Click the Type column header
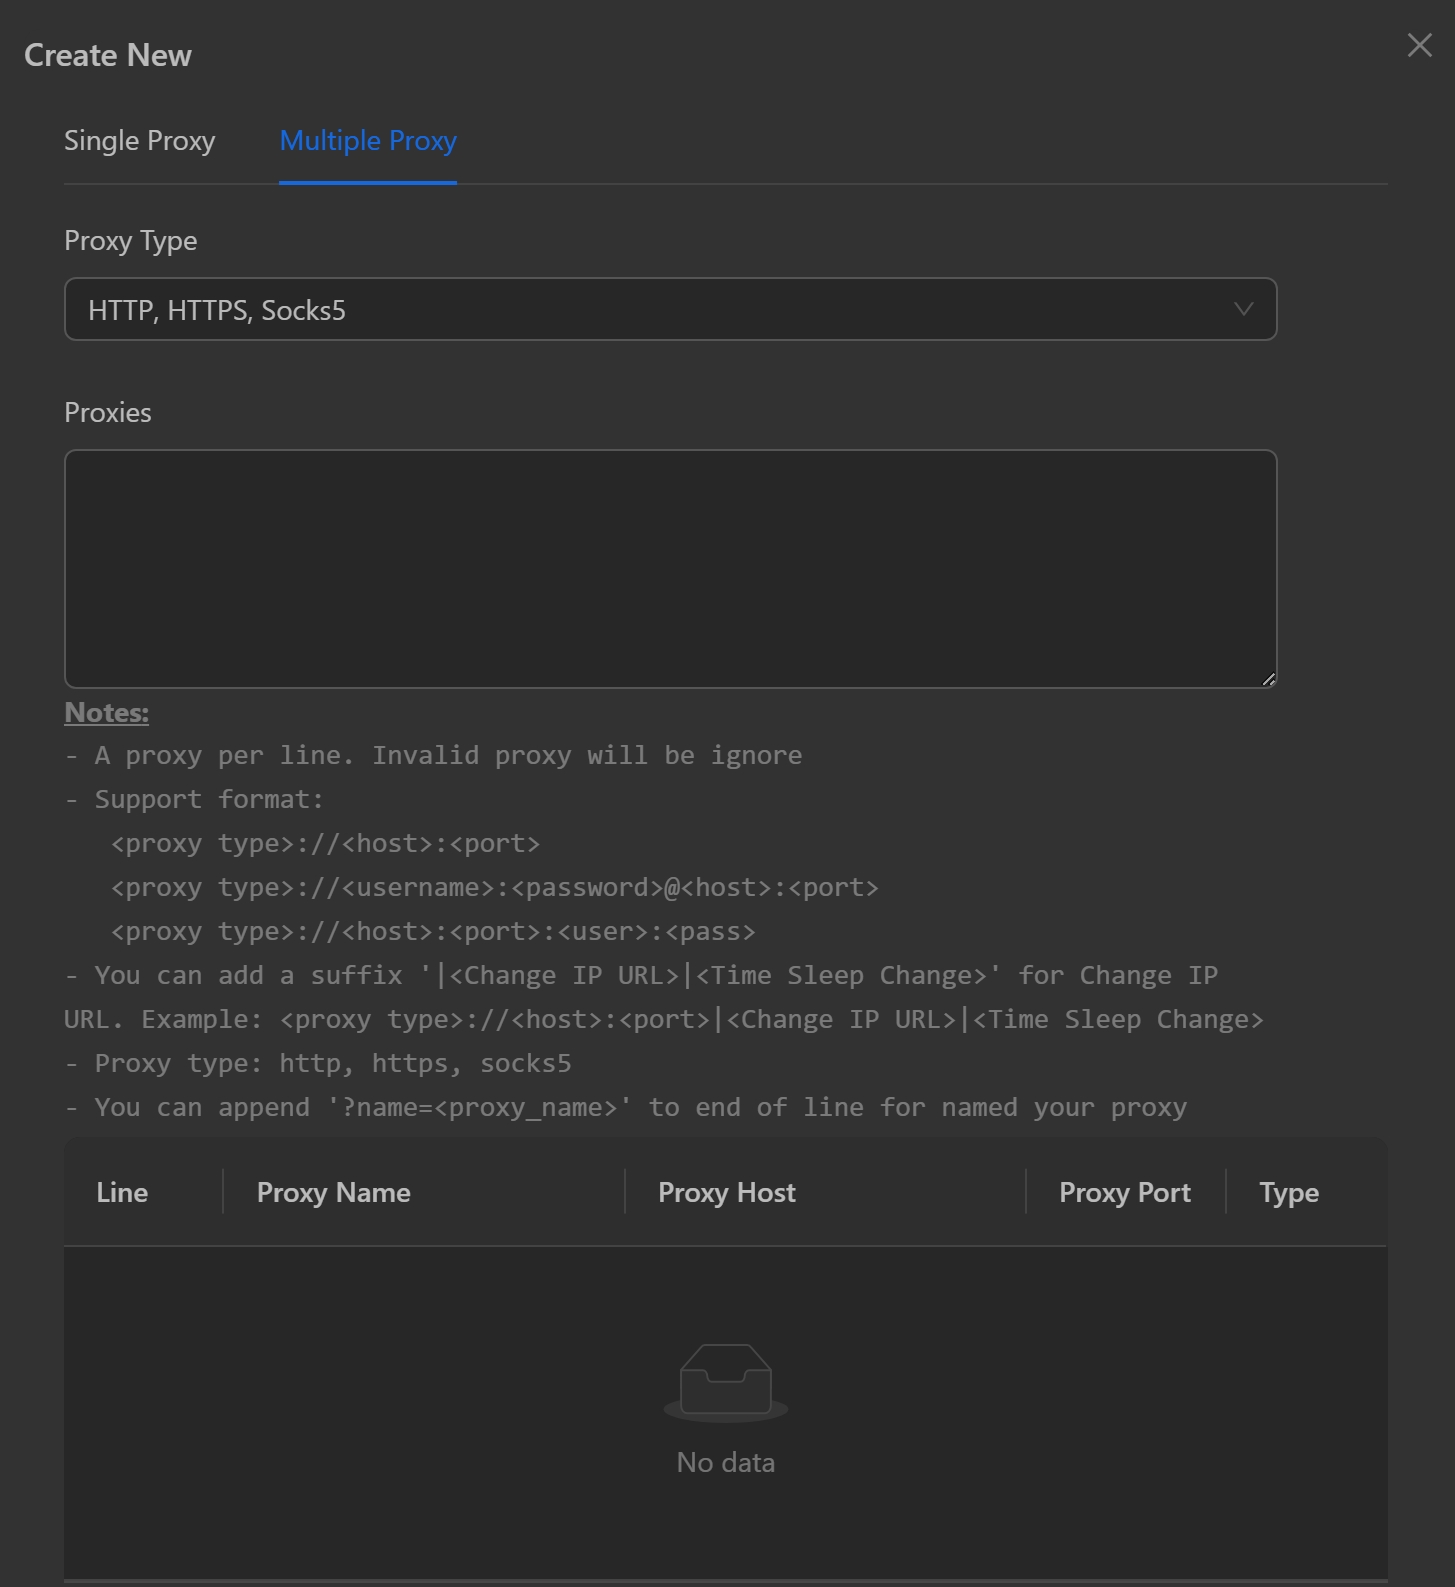The image size is (1455, 1587). click(x=1289, y=1192)
